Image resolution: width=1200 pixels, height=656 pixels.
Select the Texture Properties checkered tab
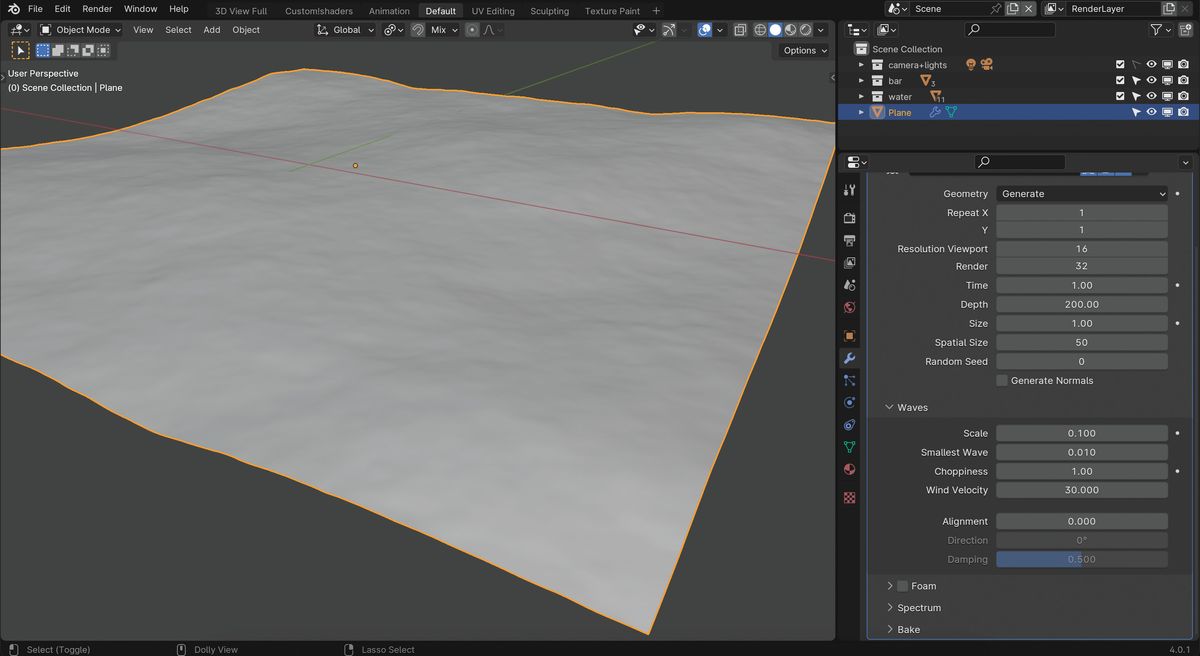tap(849, 497)
